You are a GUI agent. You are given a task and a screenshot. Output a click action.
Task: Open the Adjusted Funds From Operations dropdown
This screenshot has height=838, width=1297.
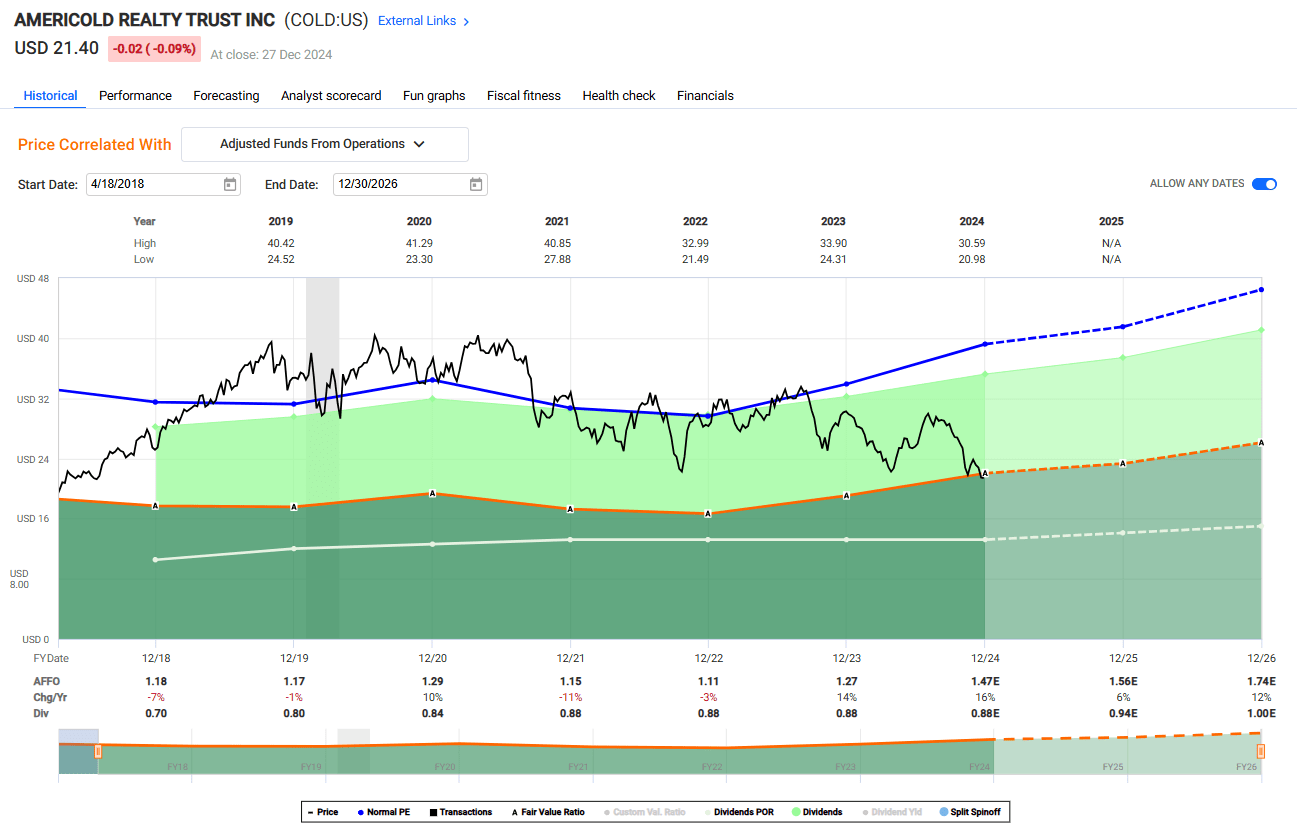(x=324, y=144)
